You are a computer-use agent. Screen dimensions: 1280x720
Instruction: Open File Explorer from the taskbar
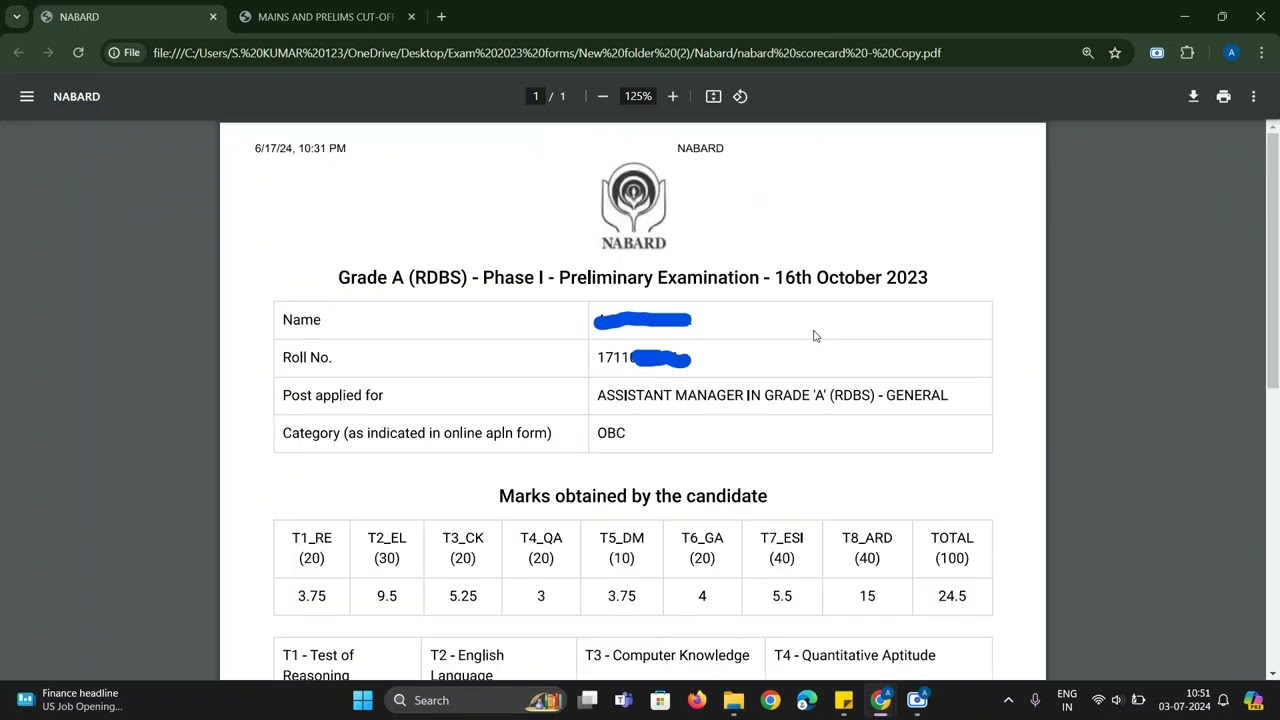(x=734, y=700)
